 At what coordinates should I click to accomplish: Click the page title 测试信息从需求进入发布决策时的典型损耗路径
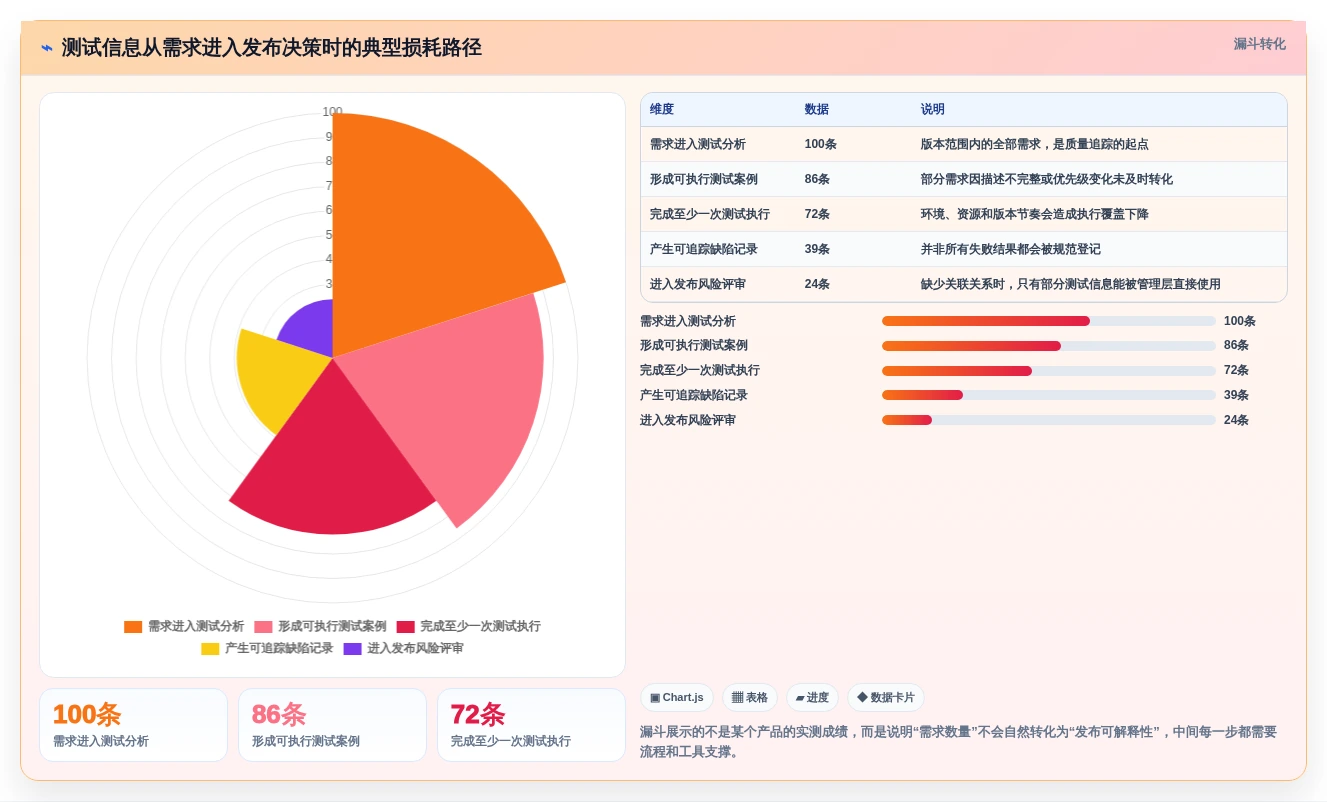coord(271,48)
